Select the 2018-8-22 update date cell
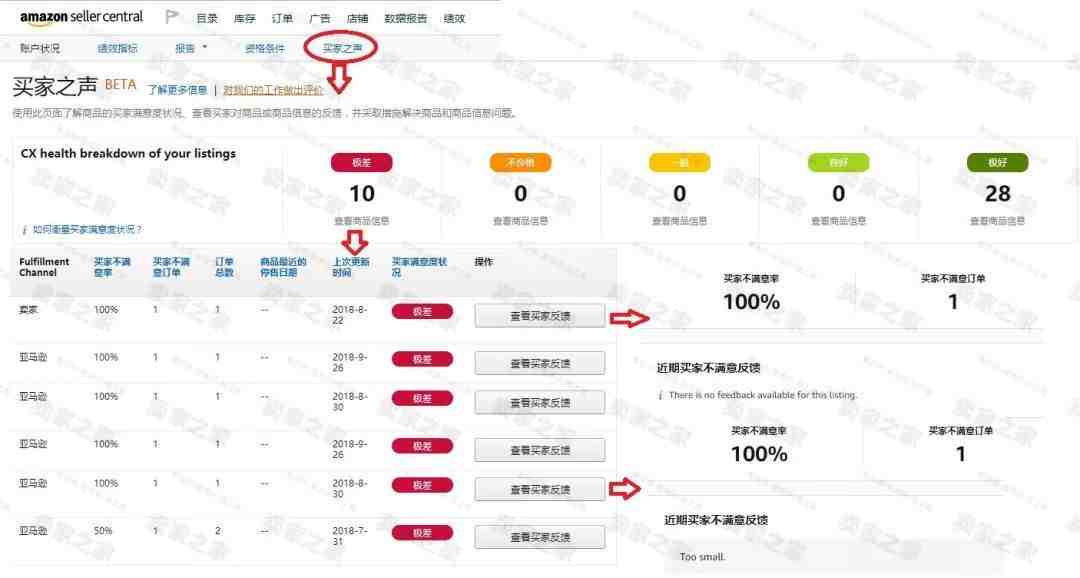Screen dimensions: 1080x578 (350, 316)
